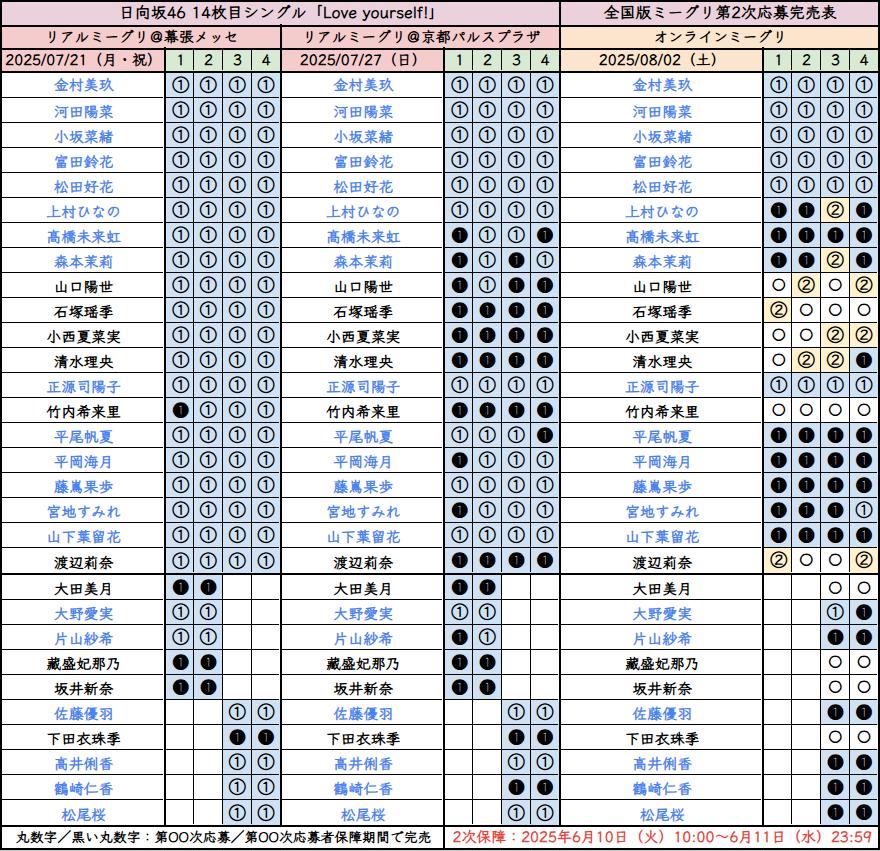
Task: Click the filled circle in 平岡海月's 京都パルスプラザ row
Action: (459, 460)
